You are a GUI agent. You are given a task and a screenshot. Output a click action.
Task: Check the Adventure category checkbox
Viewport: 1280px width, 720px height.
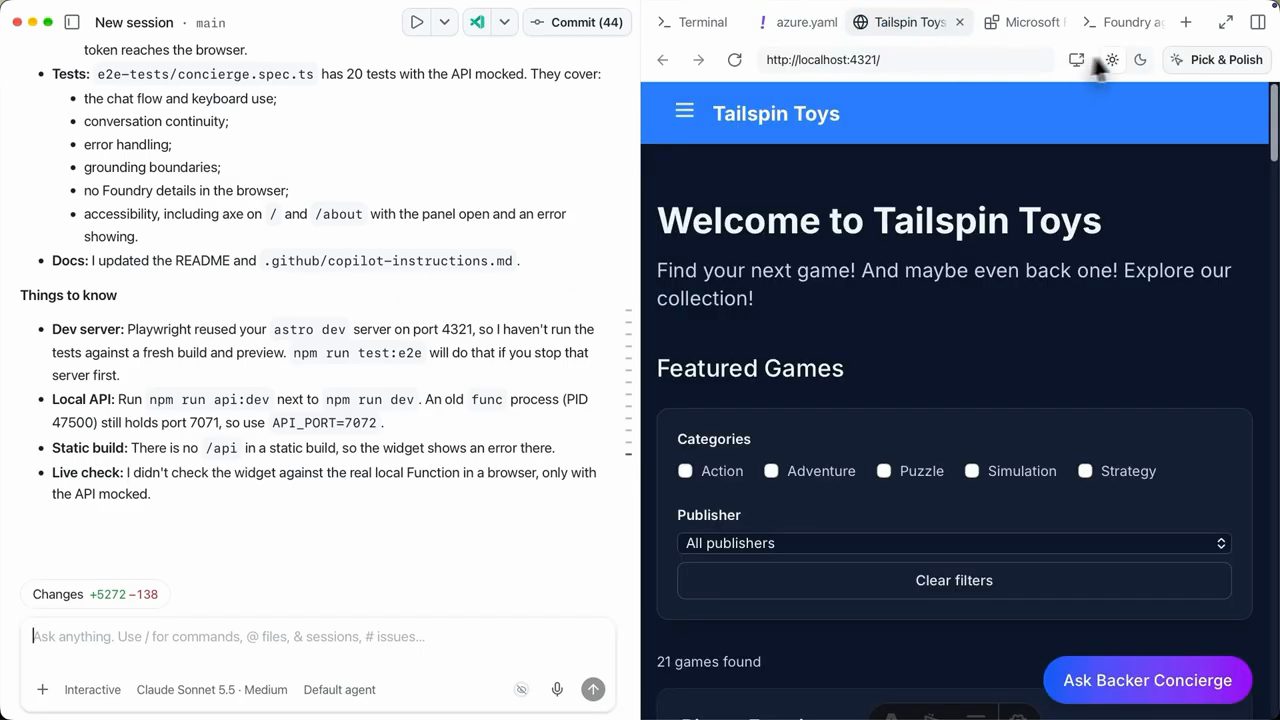[x=771, y=471]
